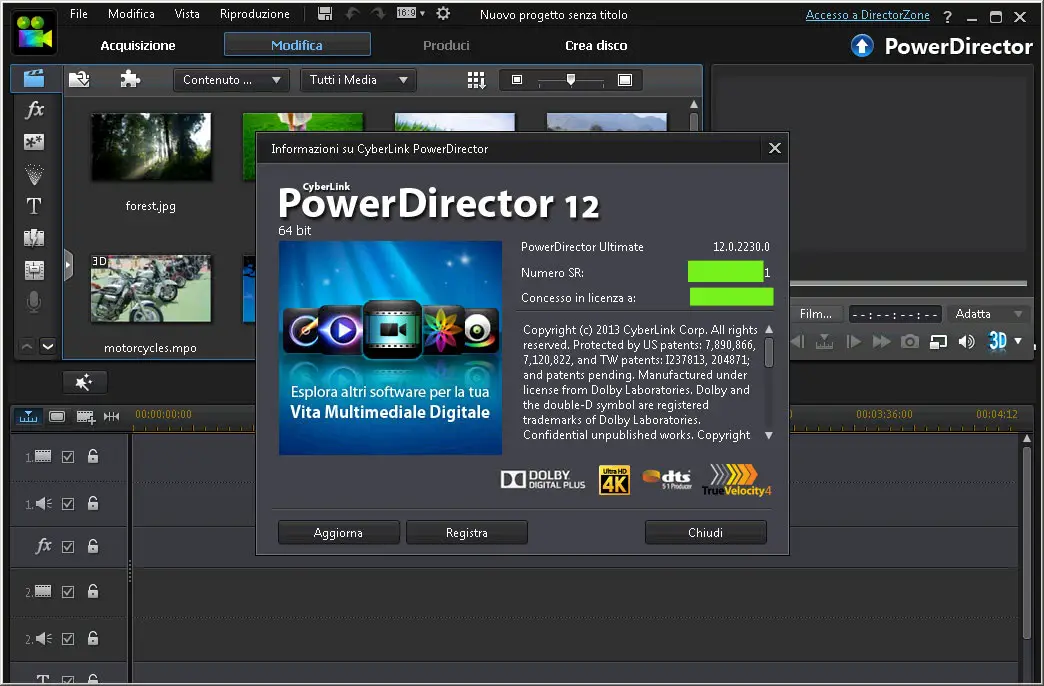Viewport: 1044px width, 686px height.
Task: Click the Film... preview mode button
Action: [816, 314]
